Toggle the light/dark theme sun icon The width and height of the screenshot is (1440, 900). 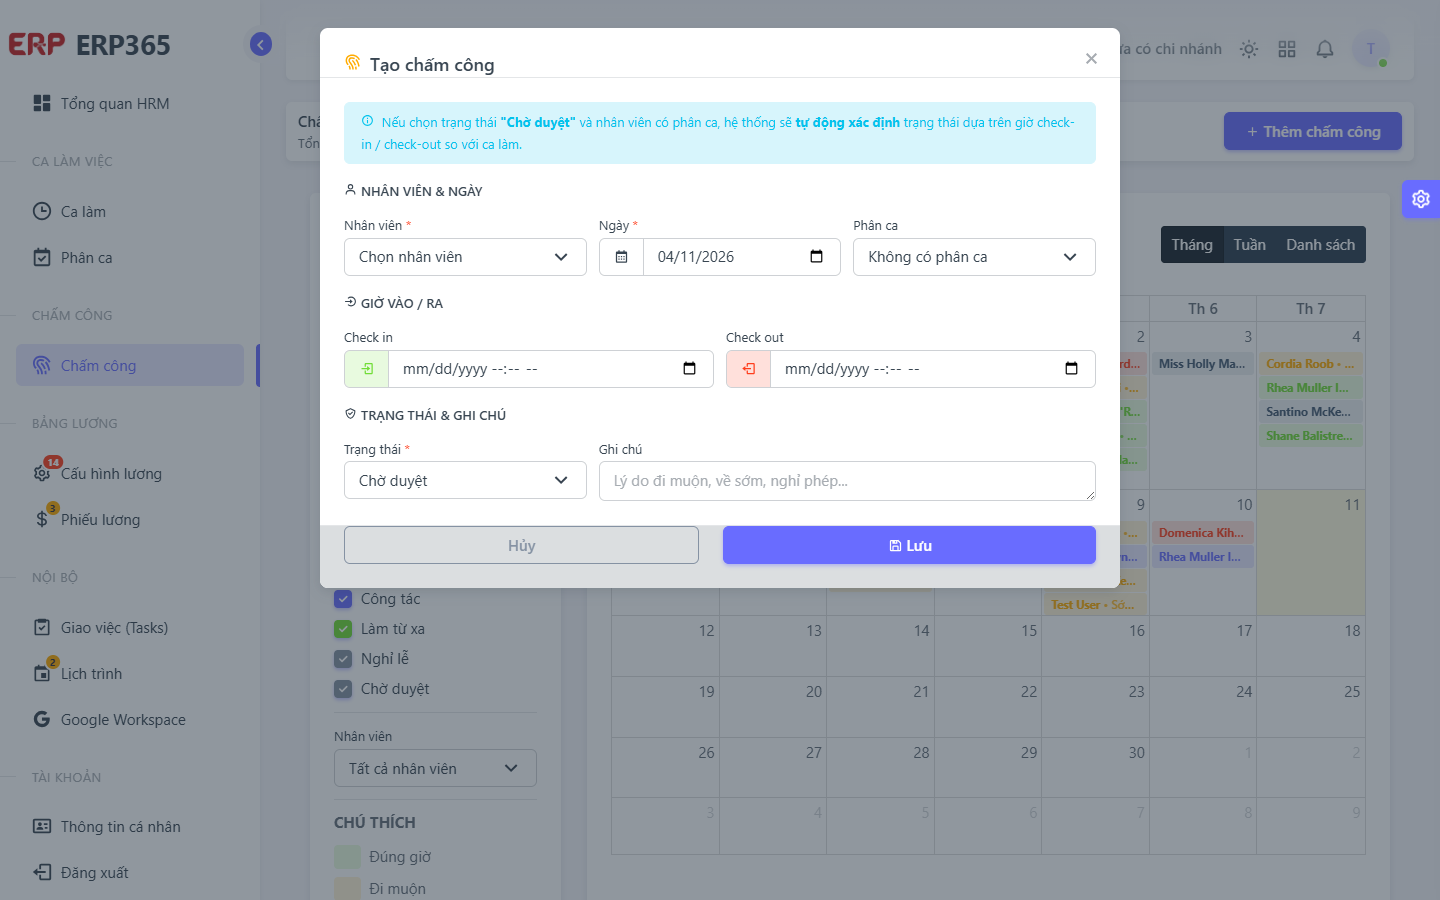pos(1249,49)
